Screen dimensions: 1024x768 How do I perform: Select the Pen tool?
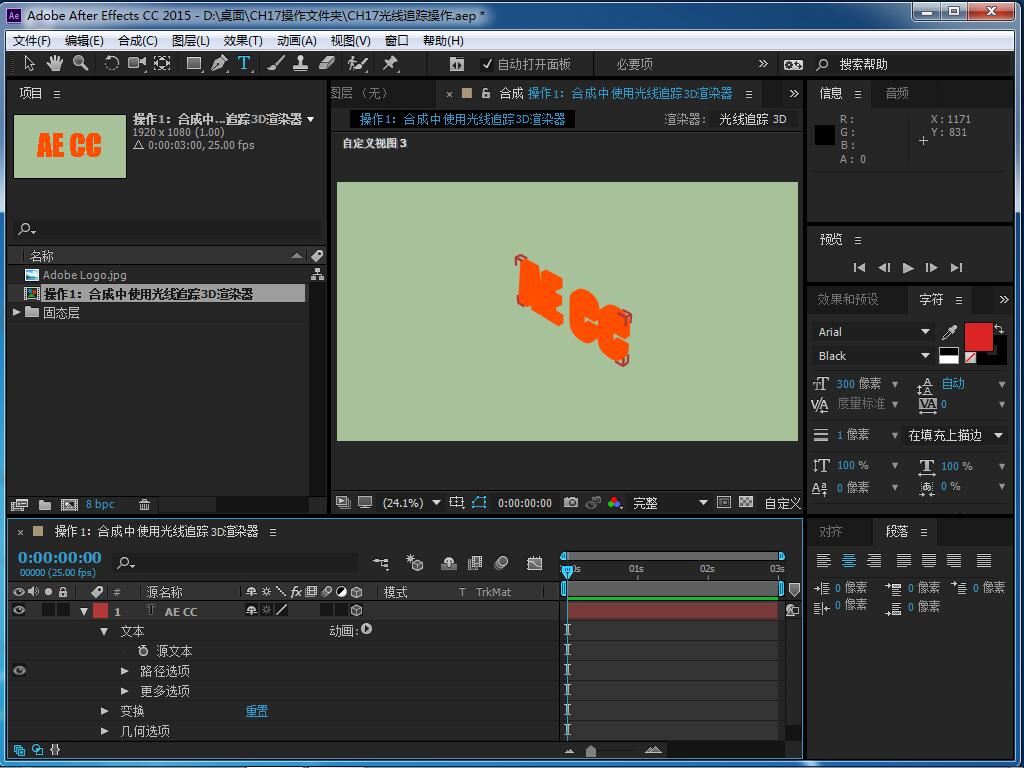point(219,63)
